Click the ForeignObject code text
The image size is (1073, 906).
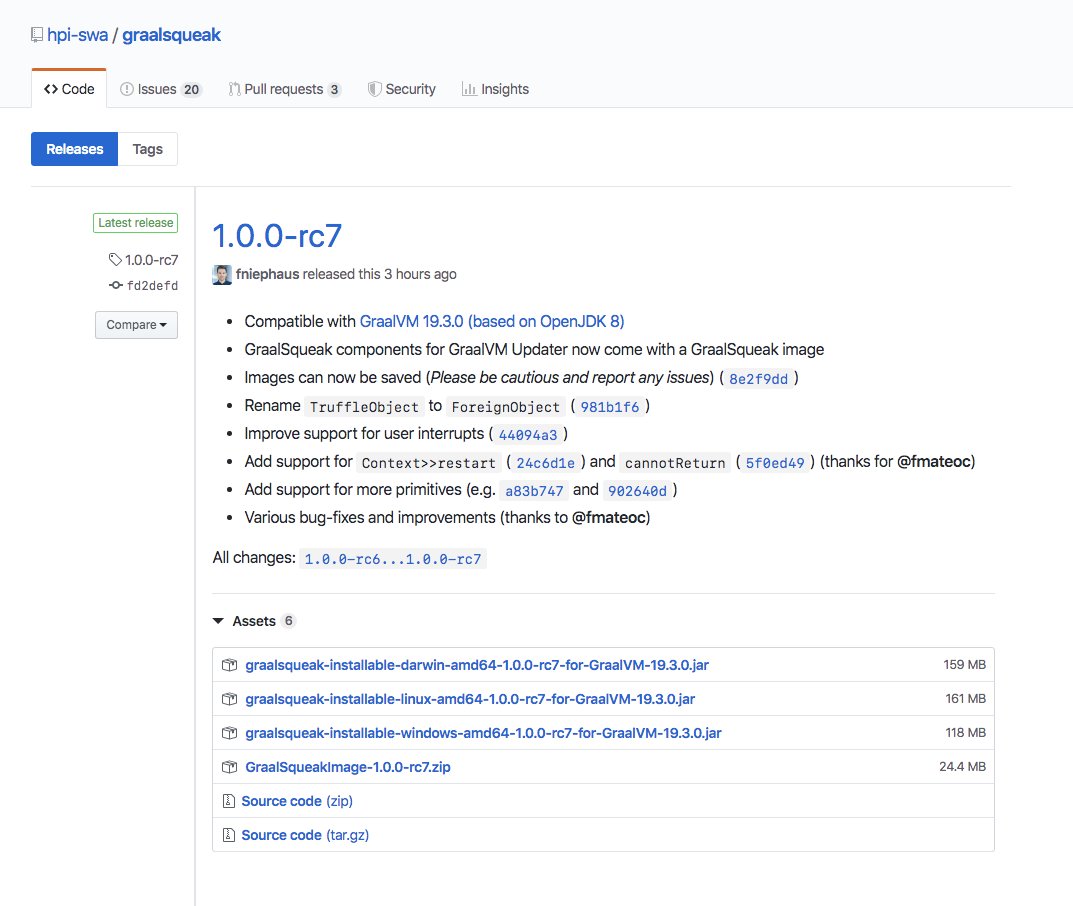pyautogui.click(x=506, y=407)
